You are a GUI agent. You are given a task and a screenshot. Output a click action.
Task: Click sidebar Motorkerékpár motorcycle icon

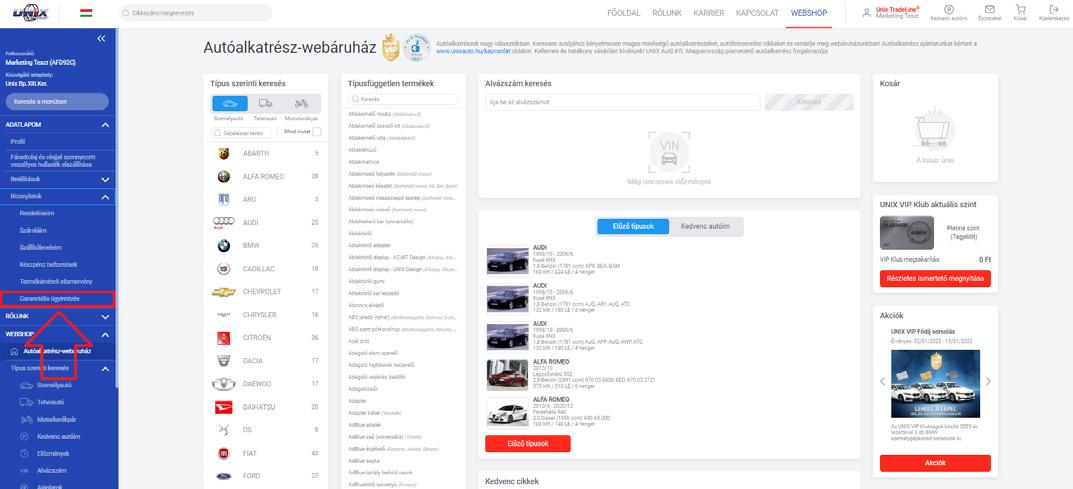[x=26, y=419]
